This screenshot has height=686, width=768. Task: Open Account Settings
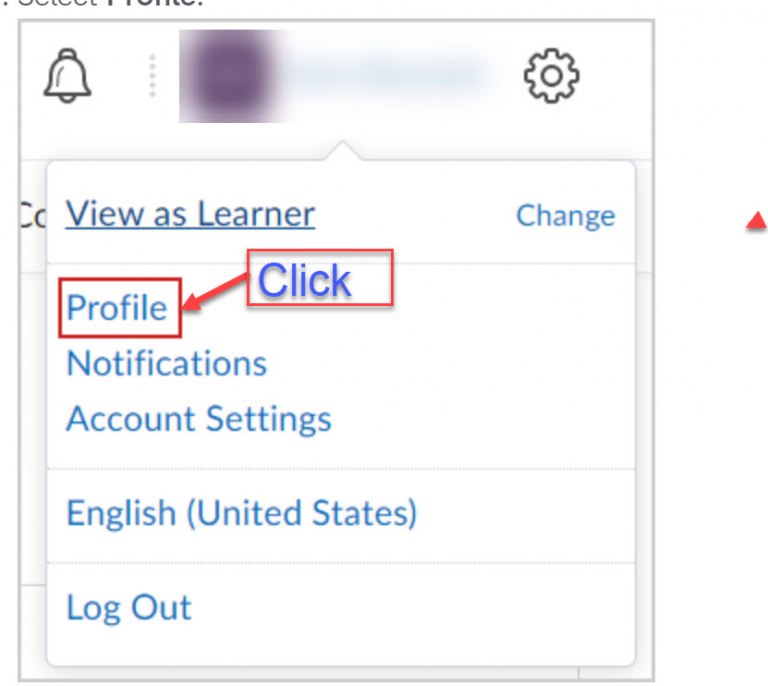pos(198,418)
